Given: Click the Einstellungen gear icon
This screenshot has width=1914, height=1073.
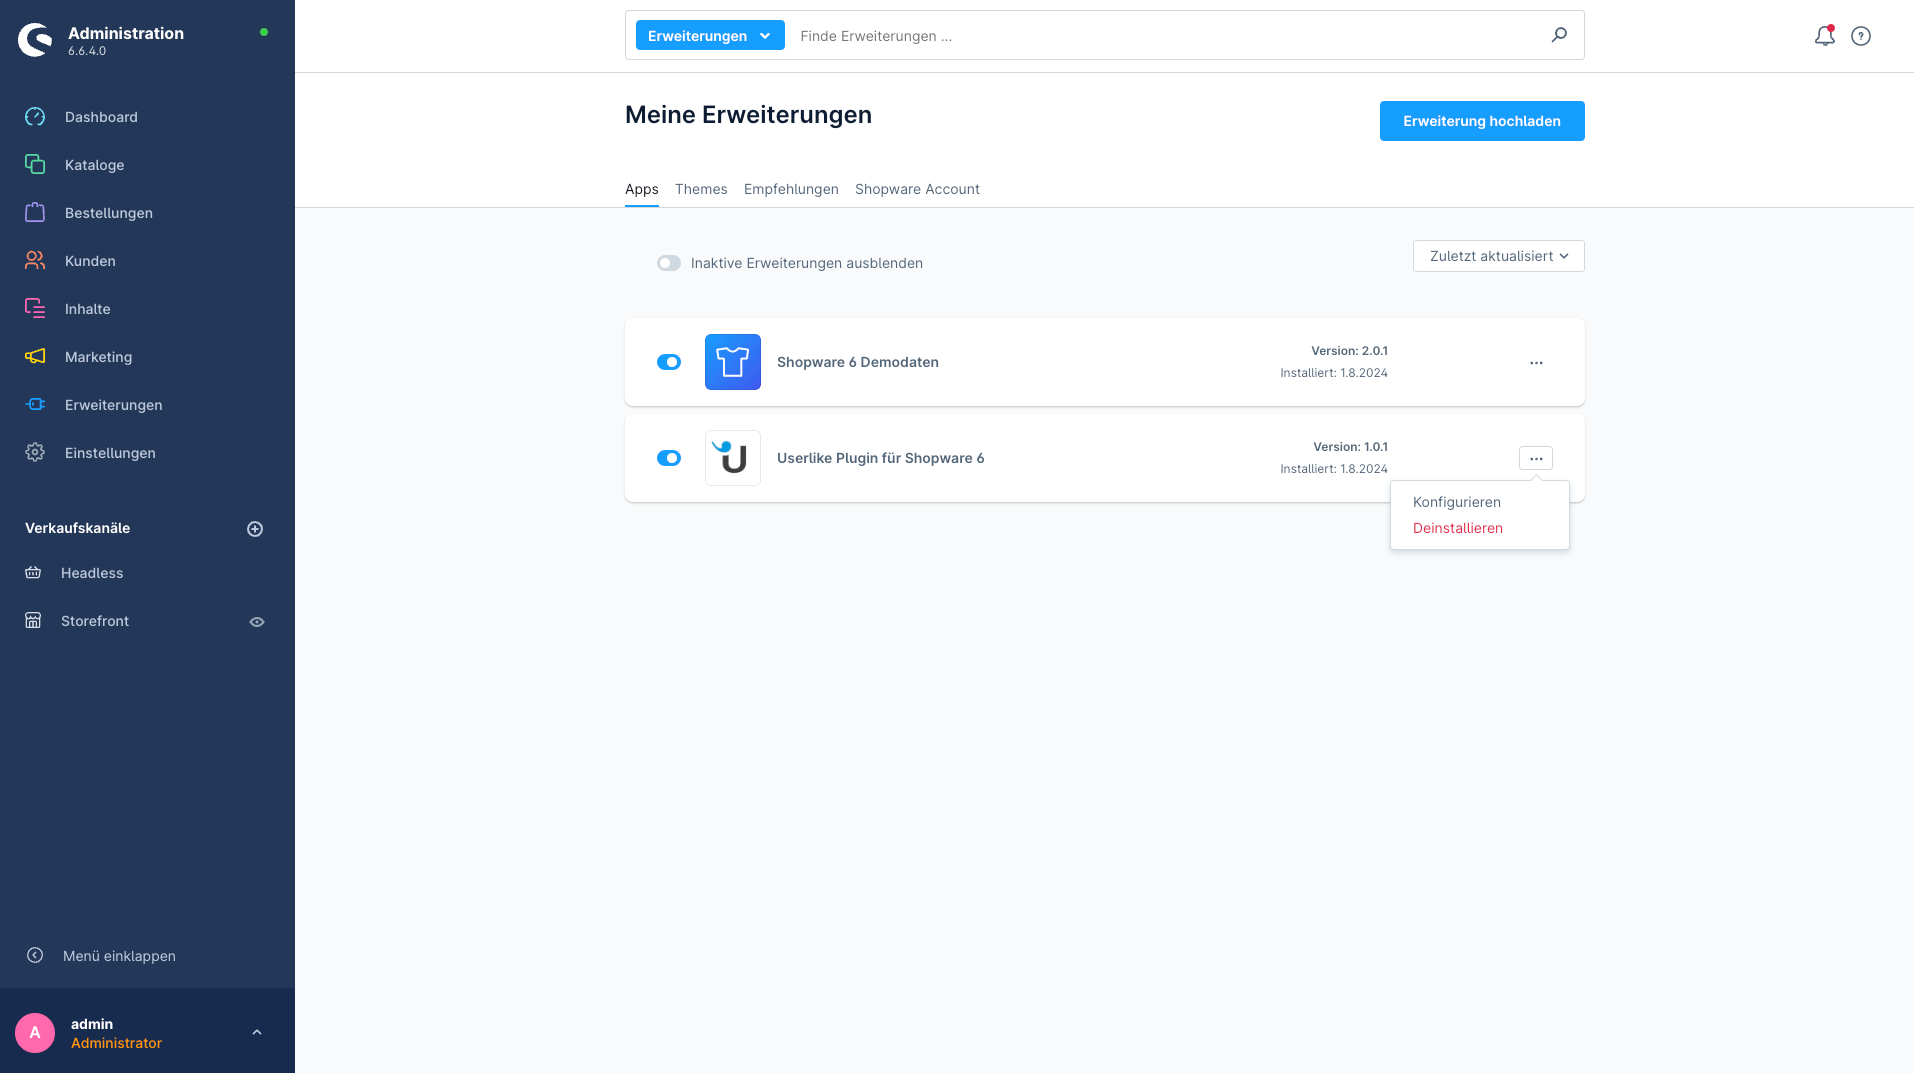Looking at the screenshot, I should (x=35, y=453).
